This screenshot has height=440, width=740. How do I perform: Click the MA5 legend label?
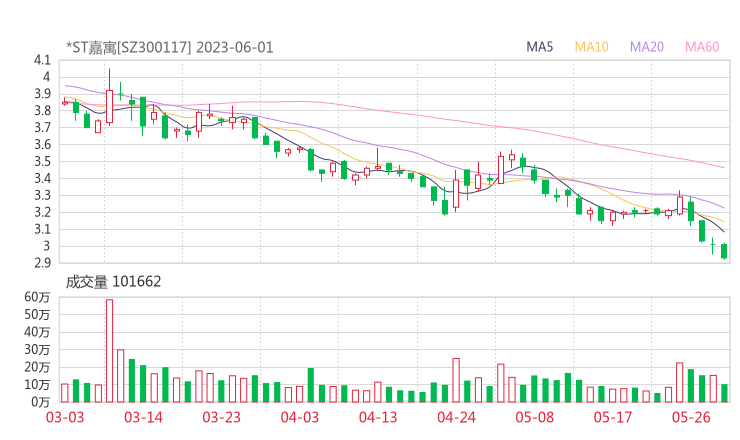point(539,47)
